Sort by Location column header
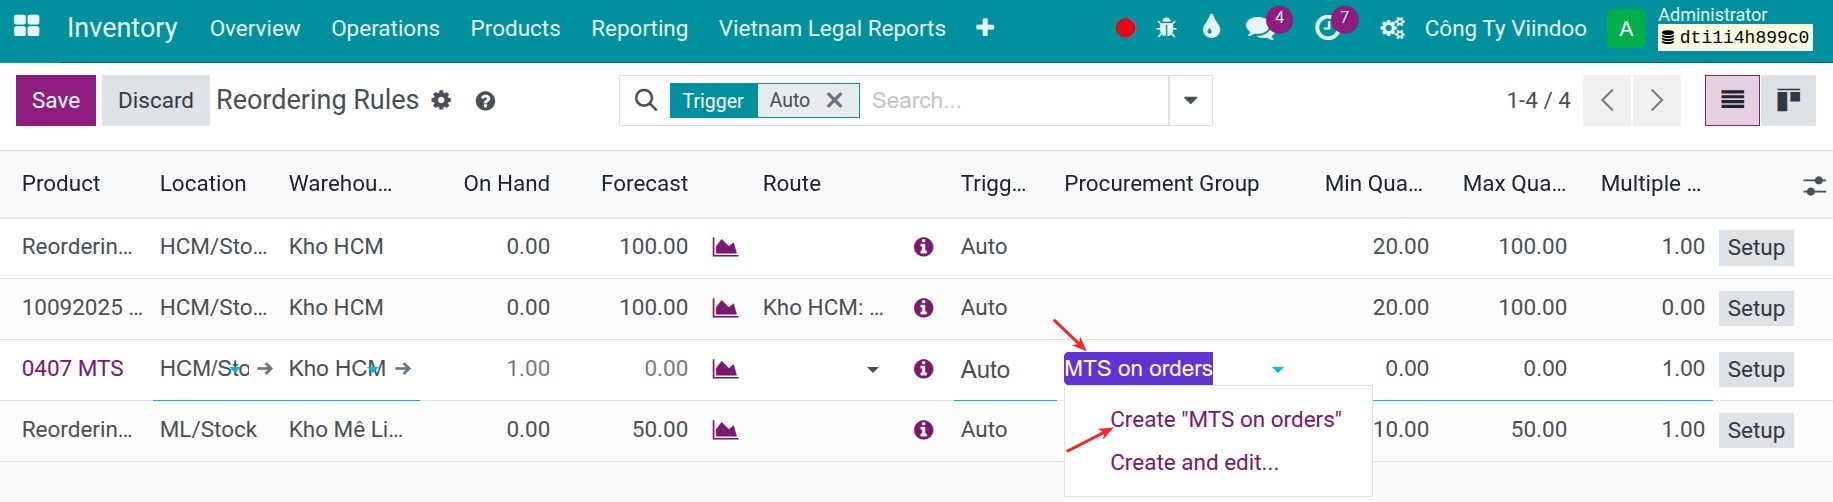Viewport: 1833px width, 502px height. point(203,184)
